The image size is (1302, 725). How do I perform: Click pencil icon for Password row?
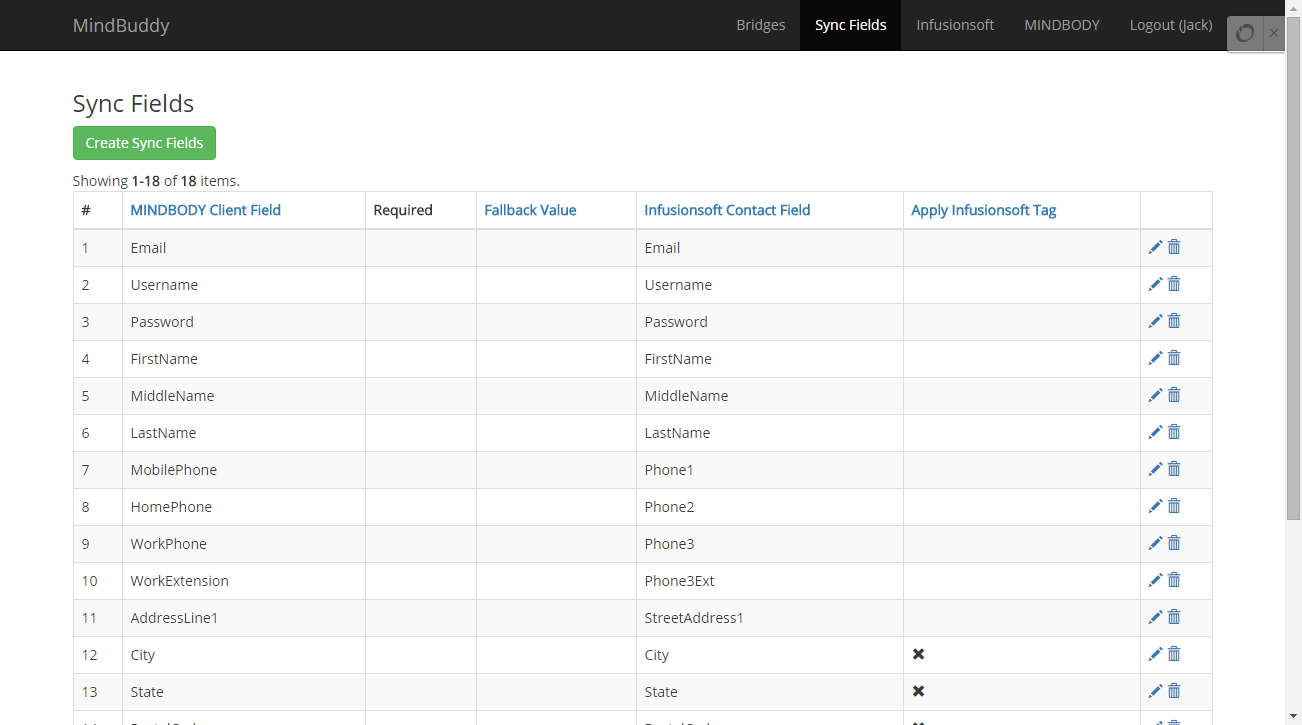[x=1155, y=321]
